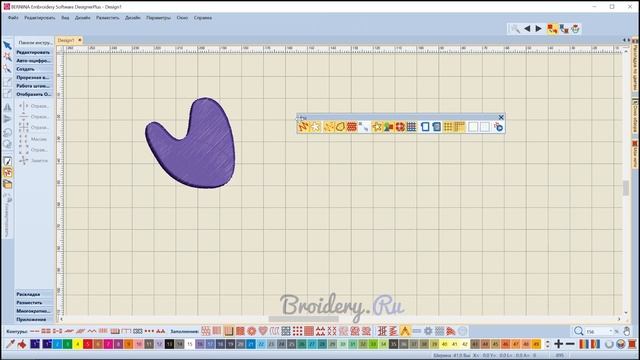
Task: Click the red paint bucket icon in palette
Action: coord(22,344)
